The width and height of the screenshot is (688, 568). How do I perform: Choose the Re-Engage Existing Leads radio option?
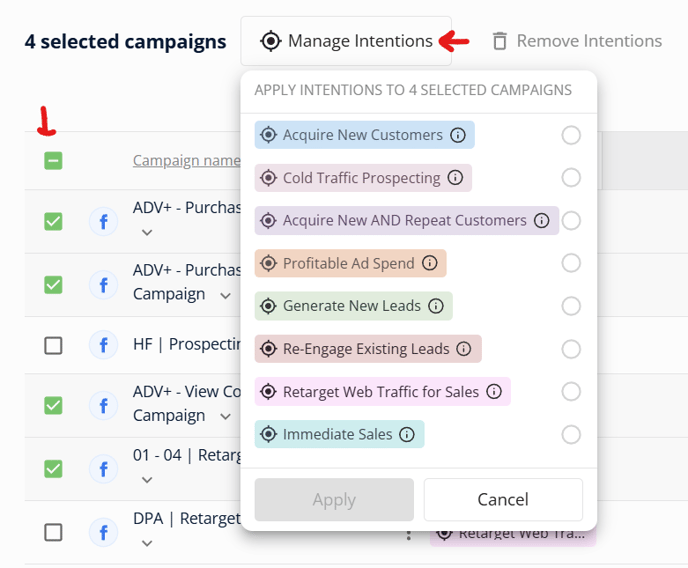coord(571,349)
